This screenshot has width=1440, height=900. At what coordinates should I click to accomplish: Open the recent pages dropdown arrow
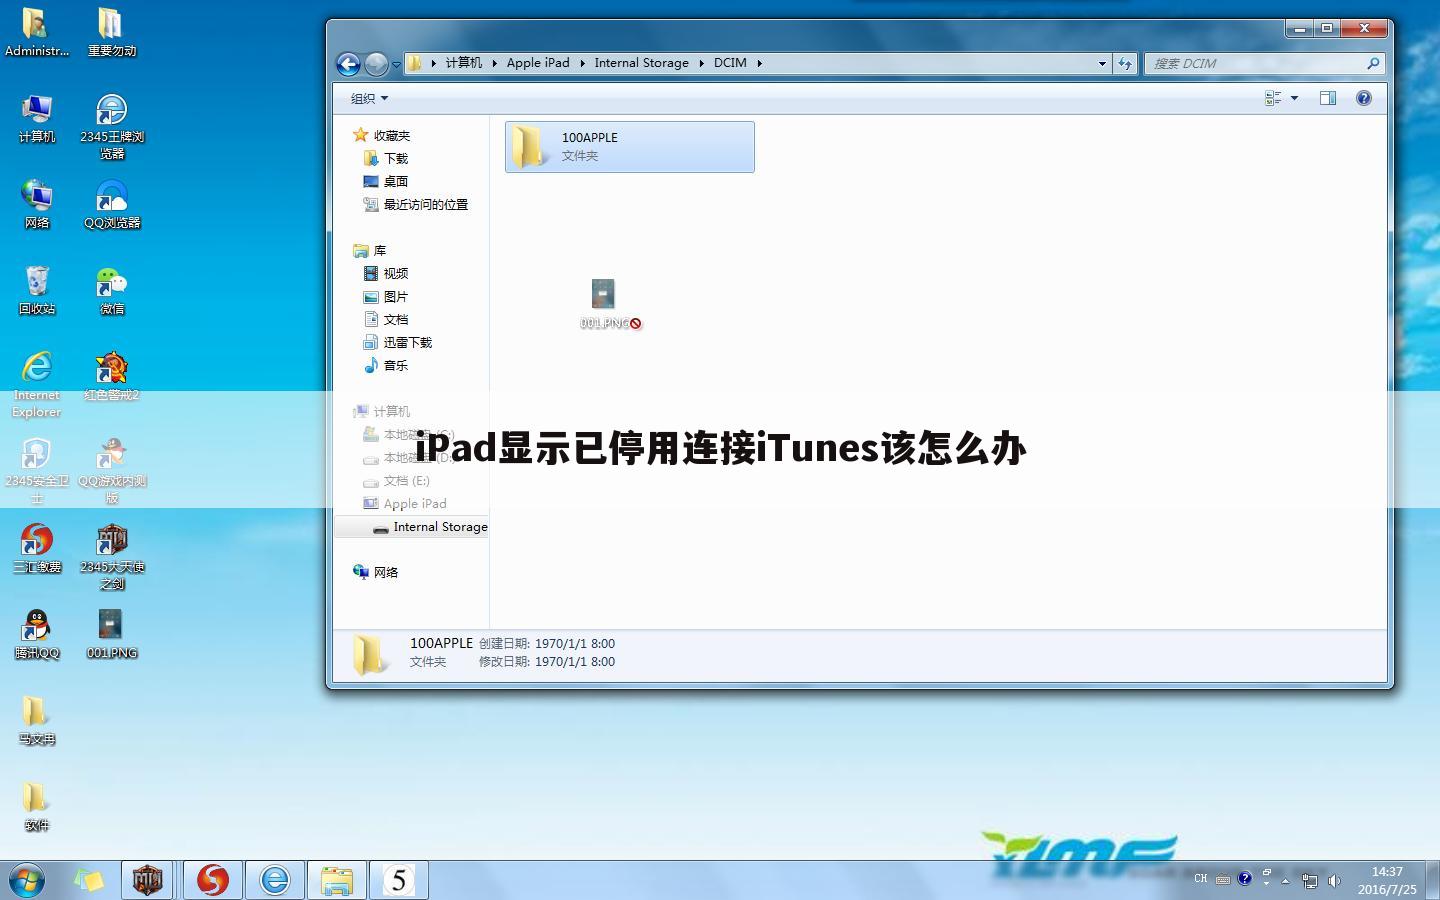(x=396, y=64)
